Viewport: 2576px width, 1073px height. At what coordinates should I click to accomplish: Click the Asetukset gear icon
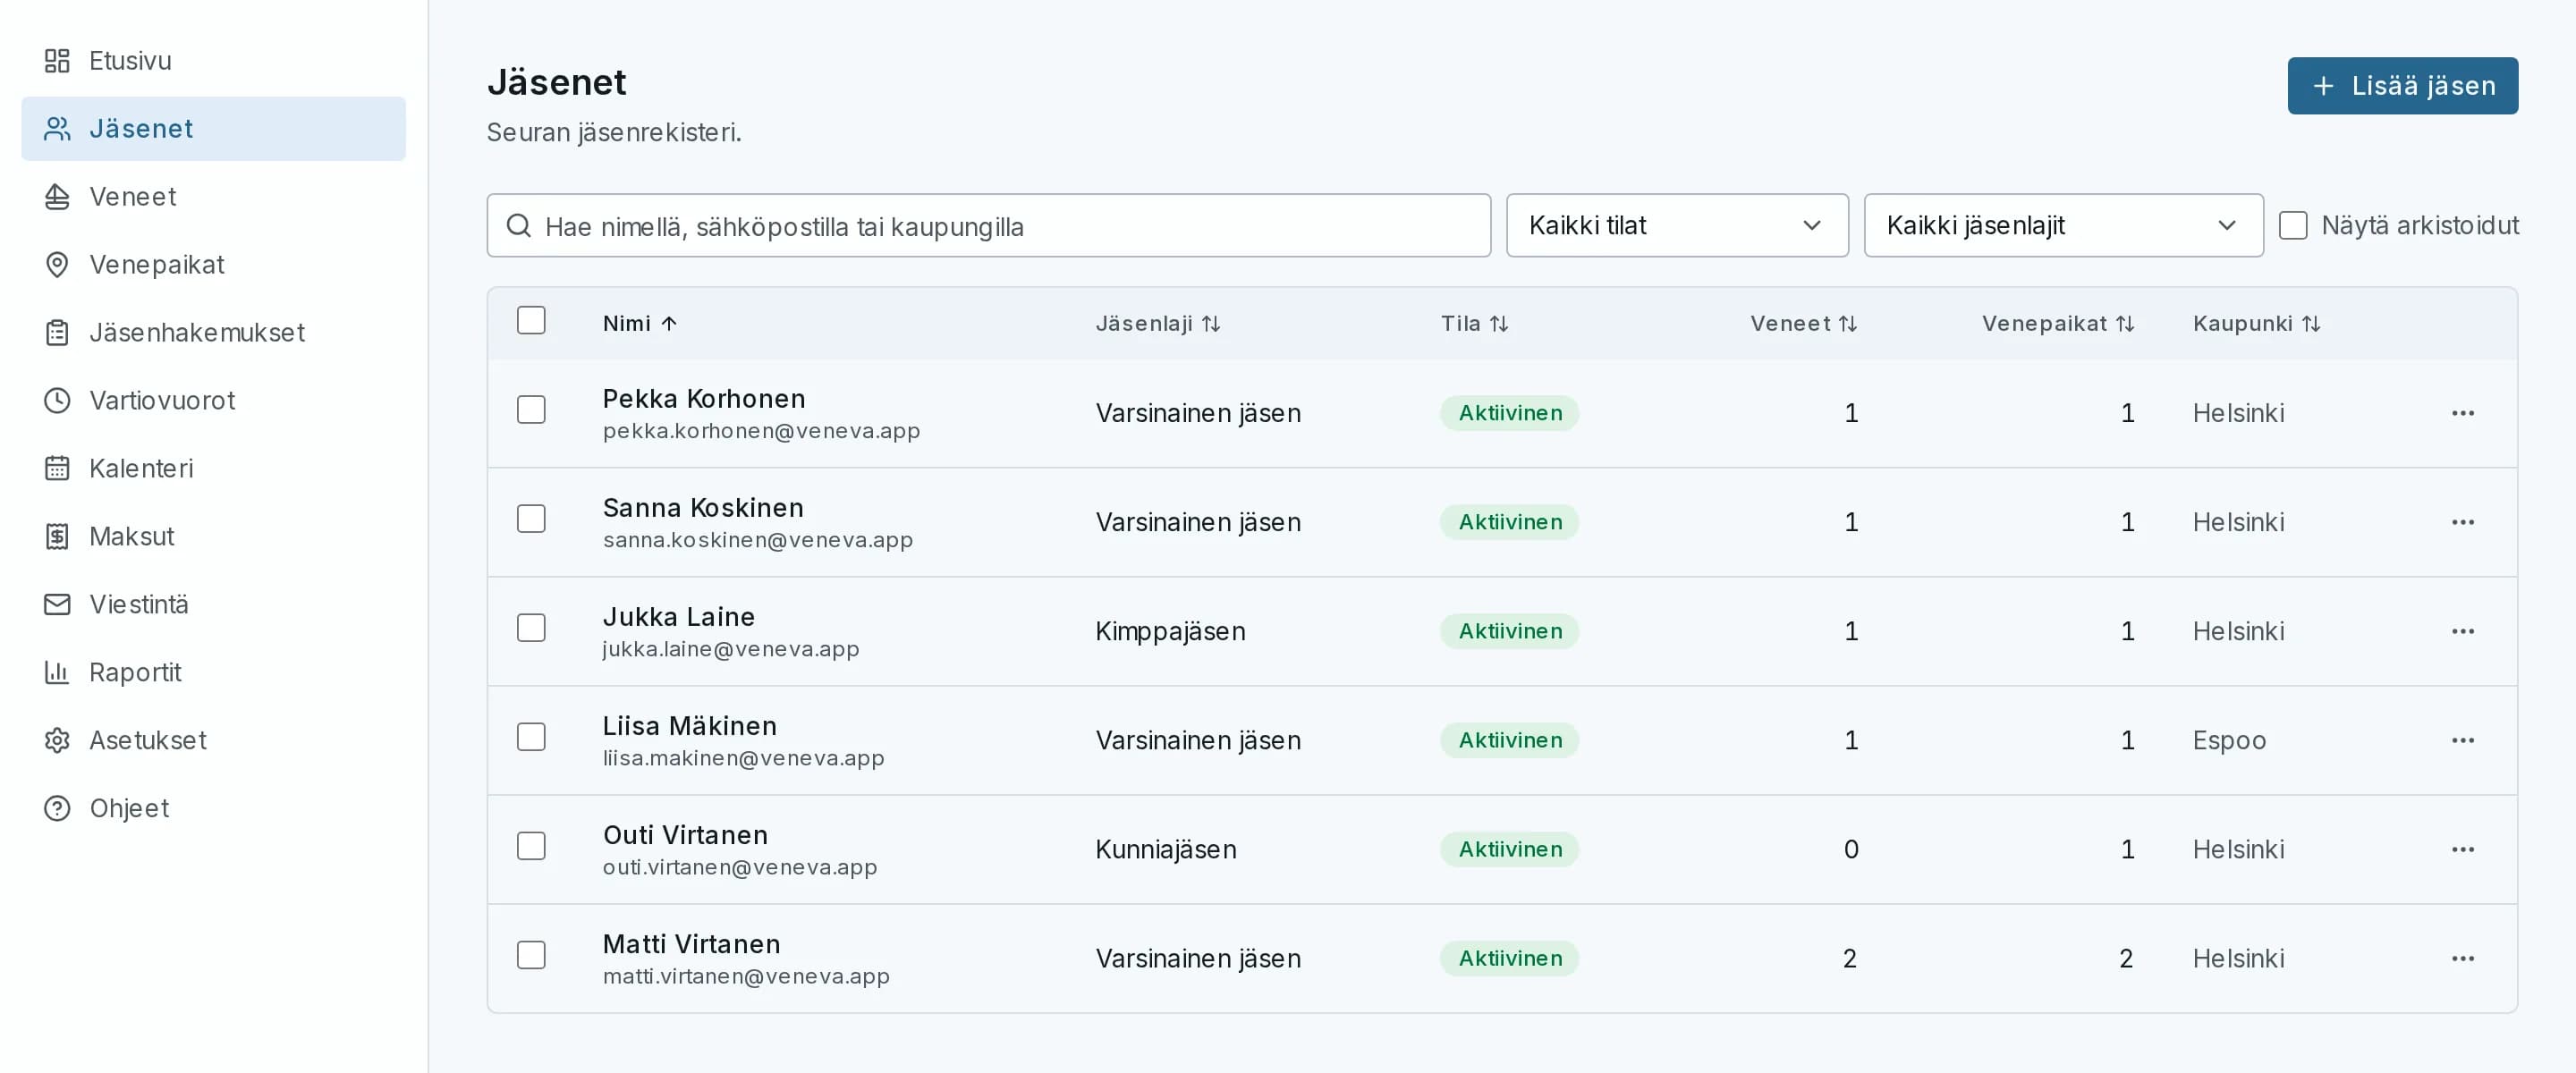[x=57, y=741]
